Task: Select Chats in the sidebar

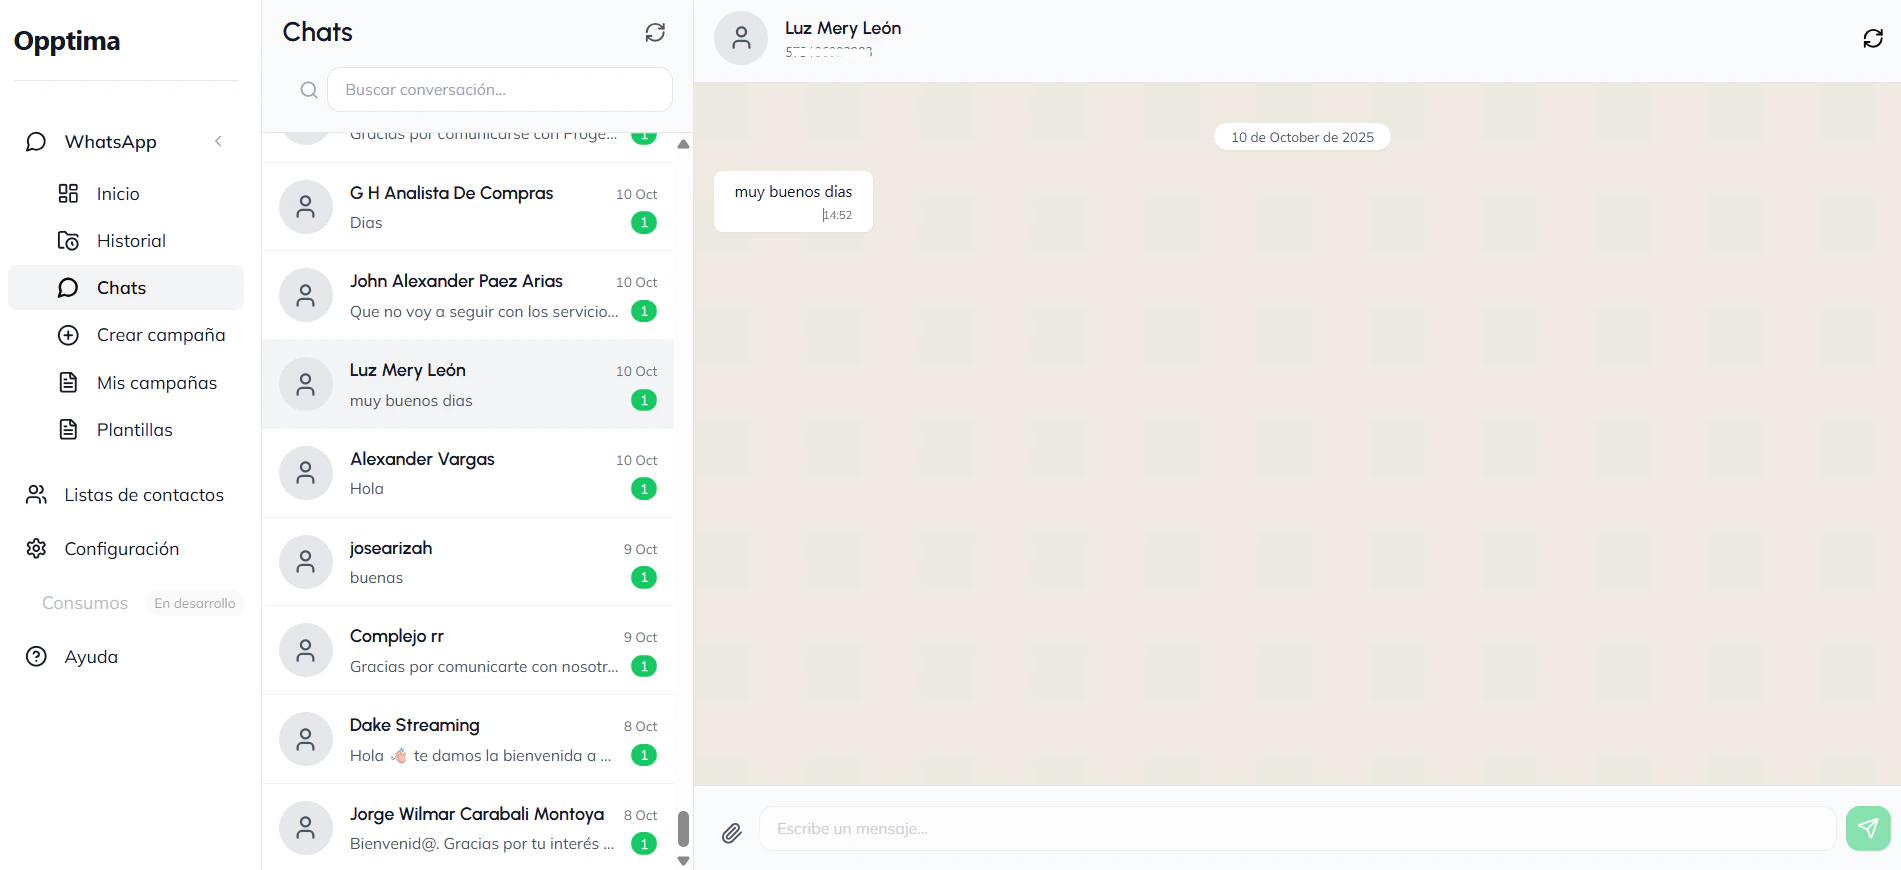Action: [126, 288]
